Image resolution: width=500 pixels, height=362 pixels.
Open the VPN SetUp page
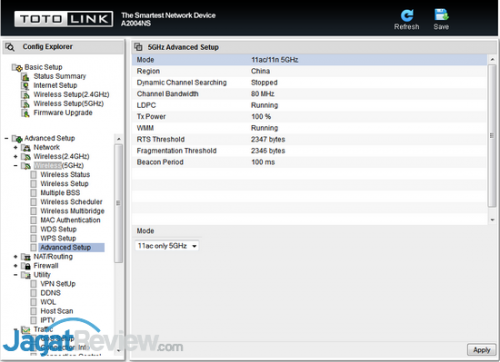coord(58,284)
